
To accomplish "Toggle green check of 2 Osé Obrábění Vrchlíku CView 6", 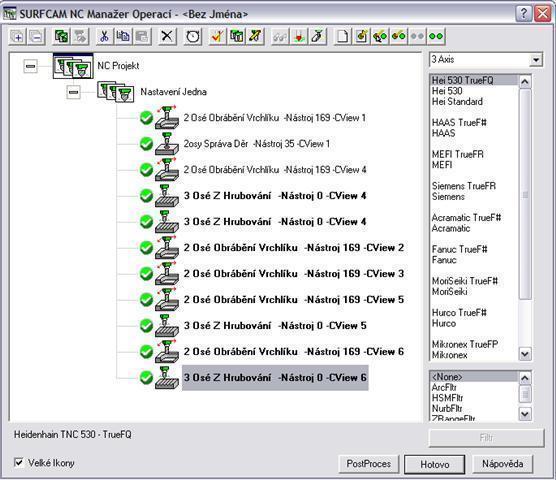I will click(x=146, y=352).
